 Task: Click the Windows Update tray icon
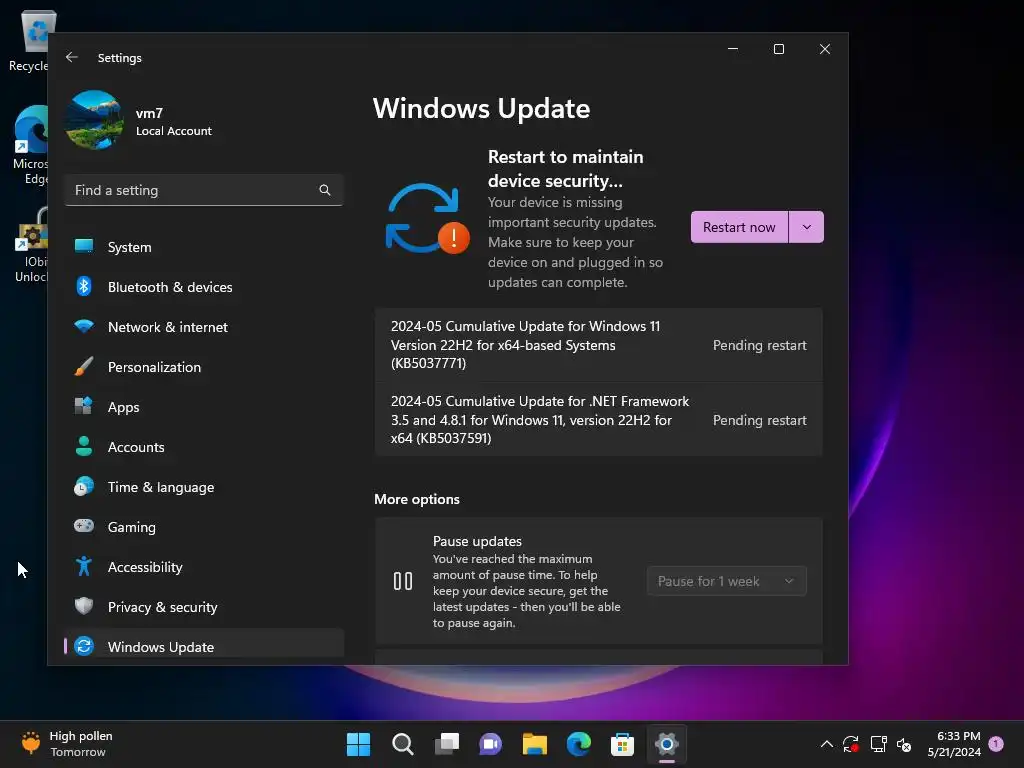pyautogui.click(x=851, y=744)
